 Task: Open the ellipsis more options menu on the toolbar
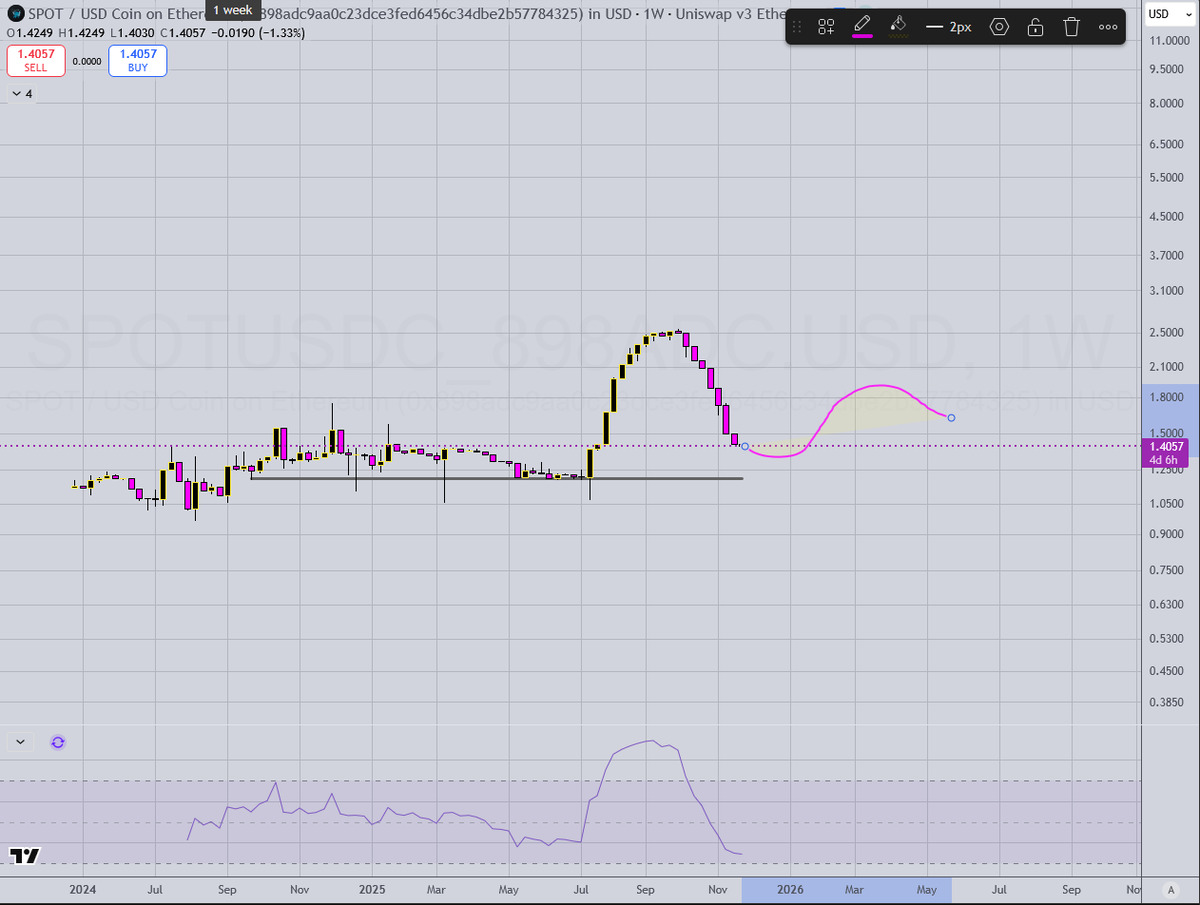point(1108,27)
